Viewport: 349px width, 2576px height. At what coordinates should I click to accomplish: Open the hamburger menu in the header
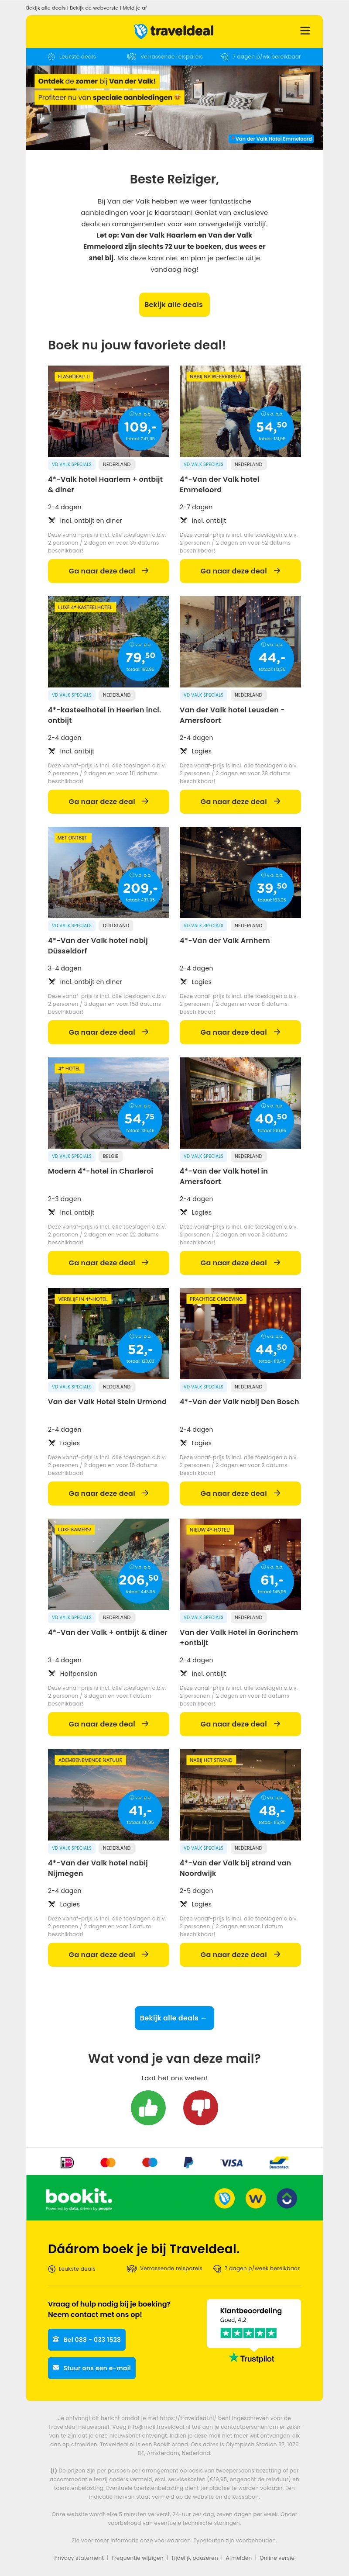305,31
